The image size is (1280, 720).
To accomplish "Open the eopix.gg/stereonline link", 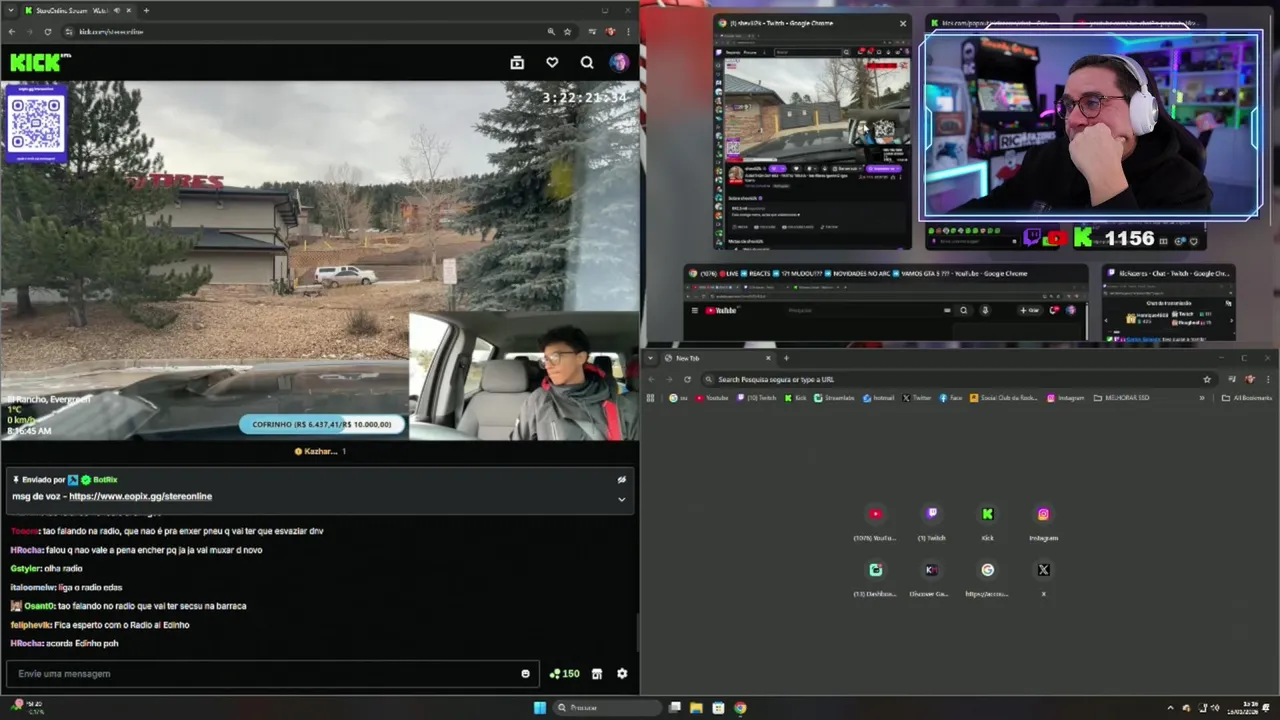I will point(140,496).
